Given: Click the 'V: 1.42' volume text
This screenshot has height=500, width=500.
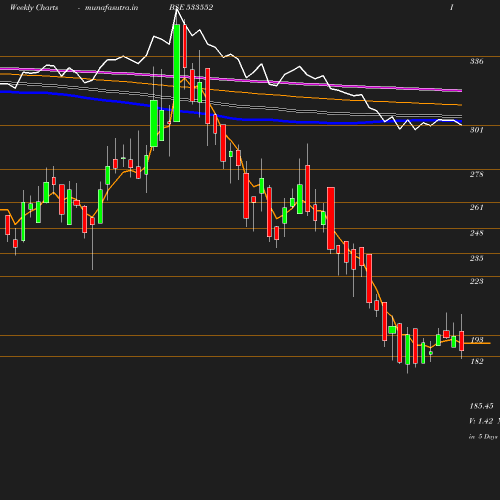Looking at the screenshot, I should (x=481, y=421).
